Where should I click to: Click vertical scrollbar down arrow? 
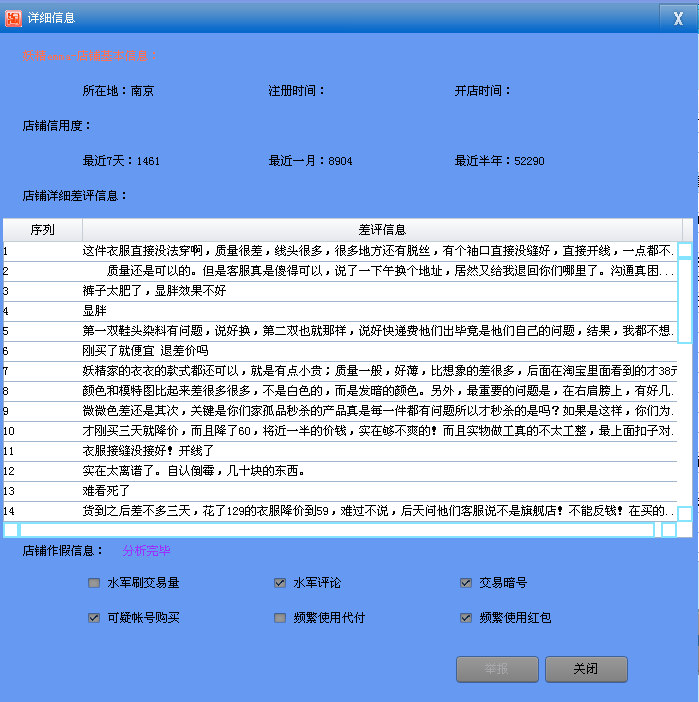[685, 514]
